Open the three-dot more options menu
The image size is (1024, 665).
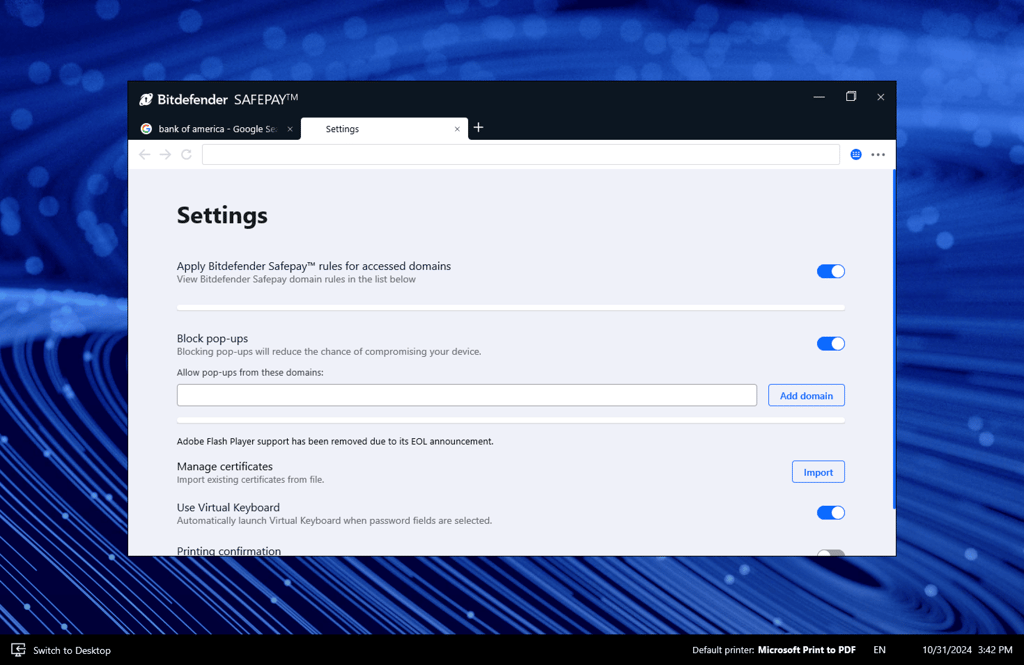(878, 155)
